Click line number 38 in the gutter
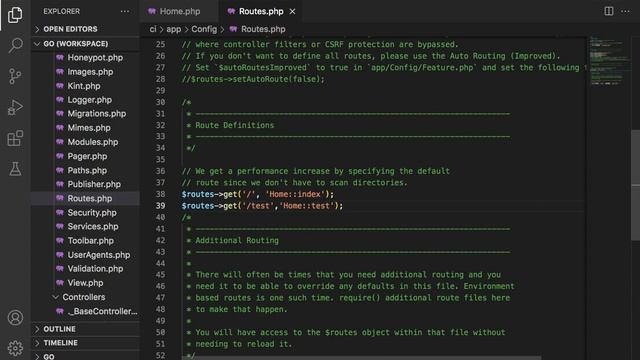This screenshot has height=360, width=640. pos(160,194)
